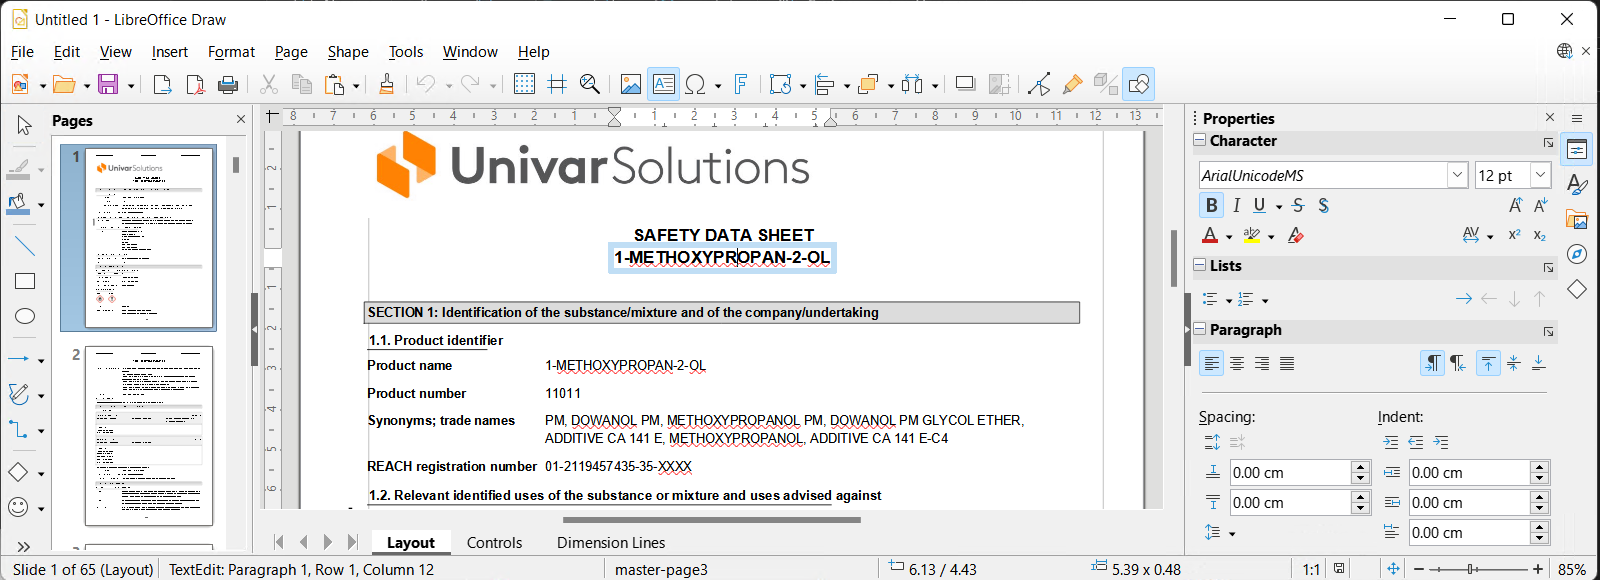Open the Font Color dropdown arrow

point(1229,236)
